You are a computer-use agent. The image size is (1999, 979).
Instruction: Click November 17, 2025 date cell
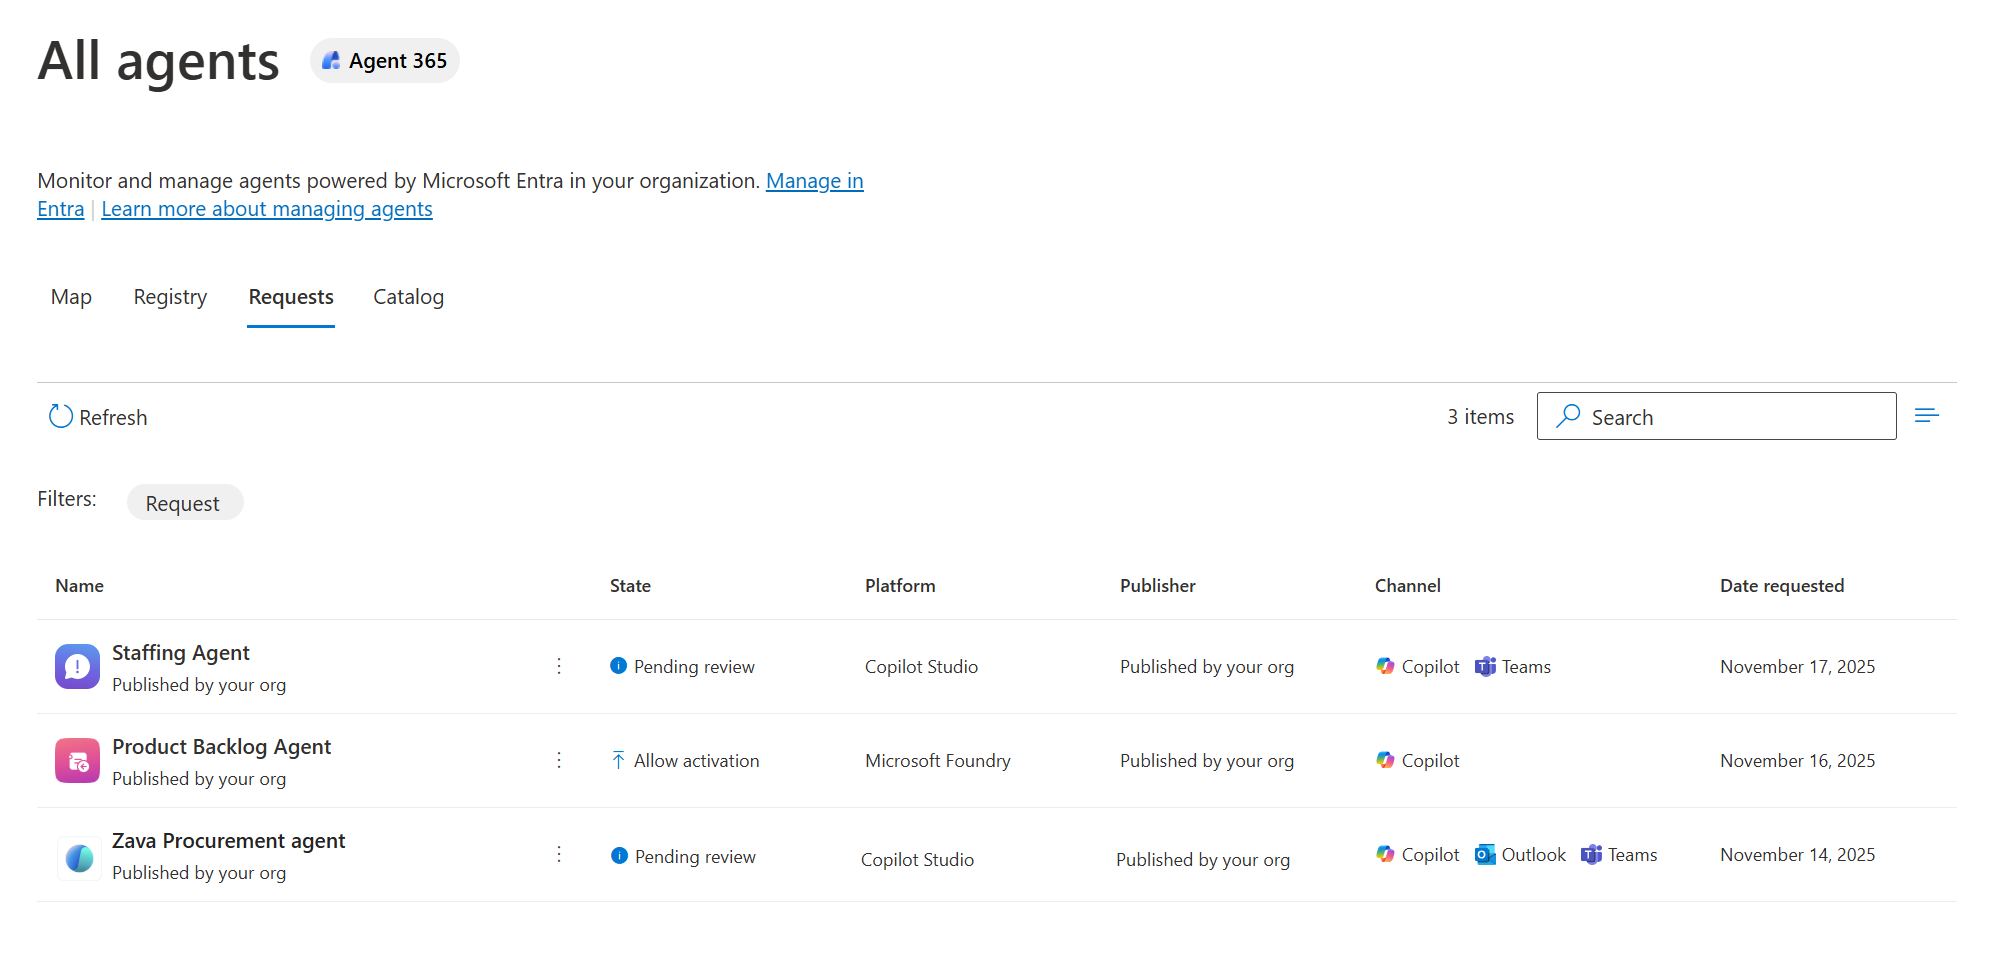(1797, 667)
